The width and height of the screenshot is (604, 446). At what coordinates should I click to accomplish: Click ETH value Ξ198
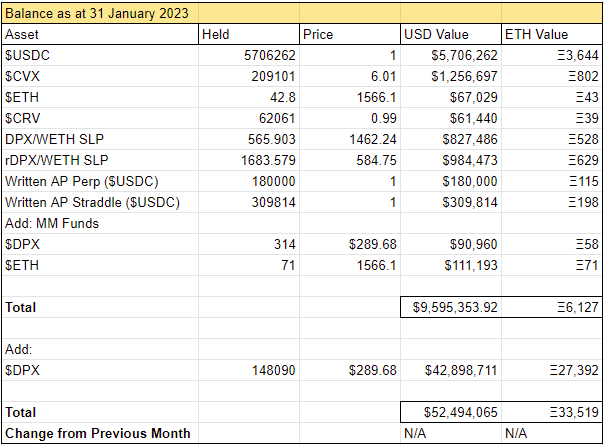point(583,202)
